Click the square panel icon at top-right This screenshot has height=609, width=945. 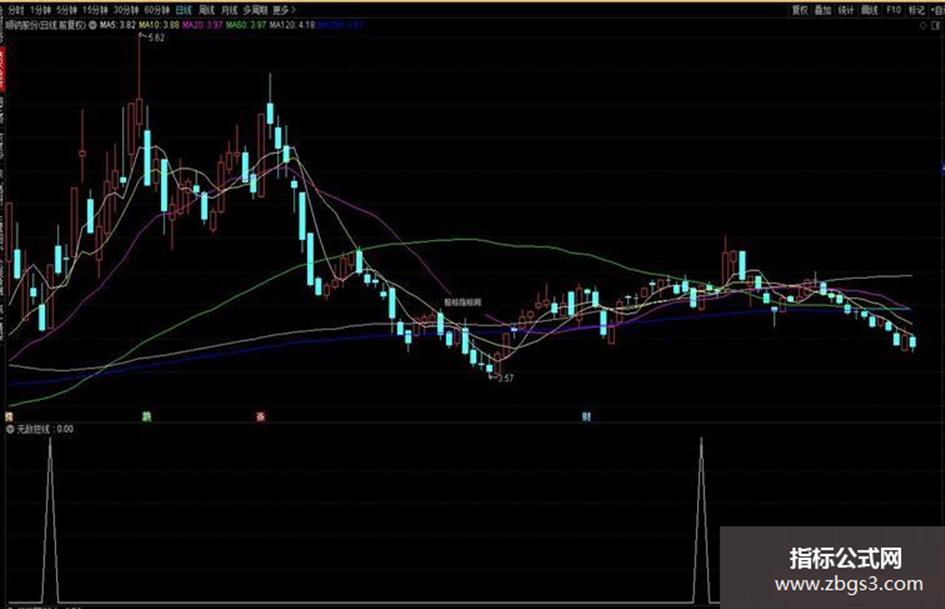[937, 26]
